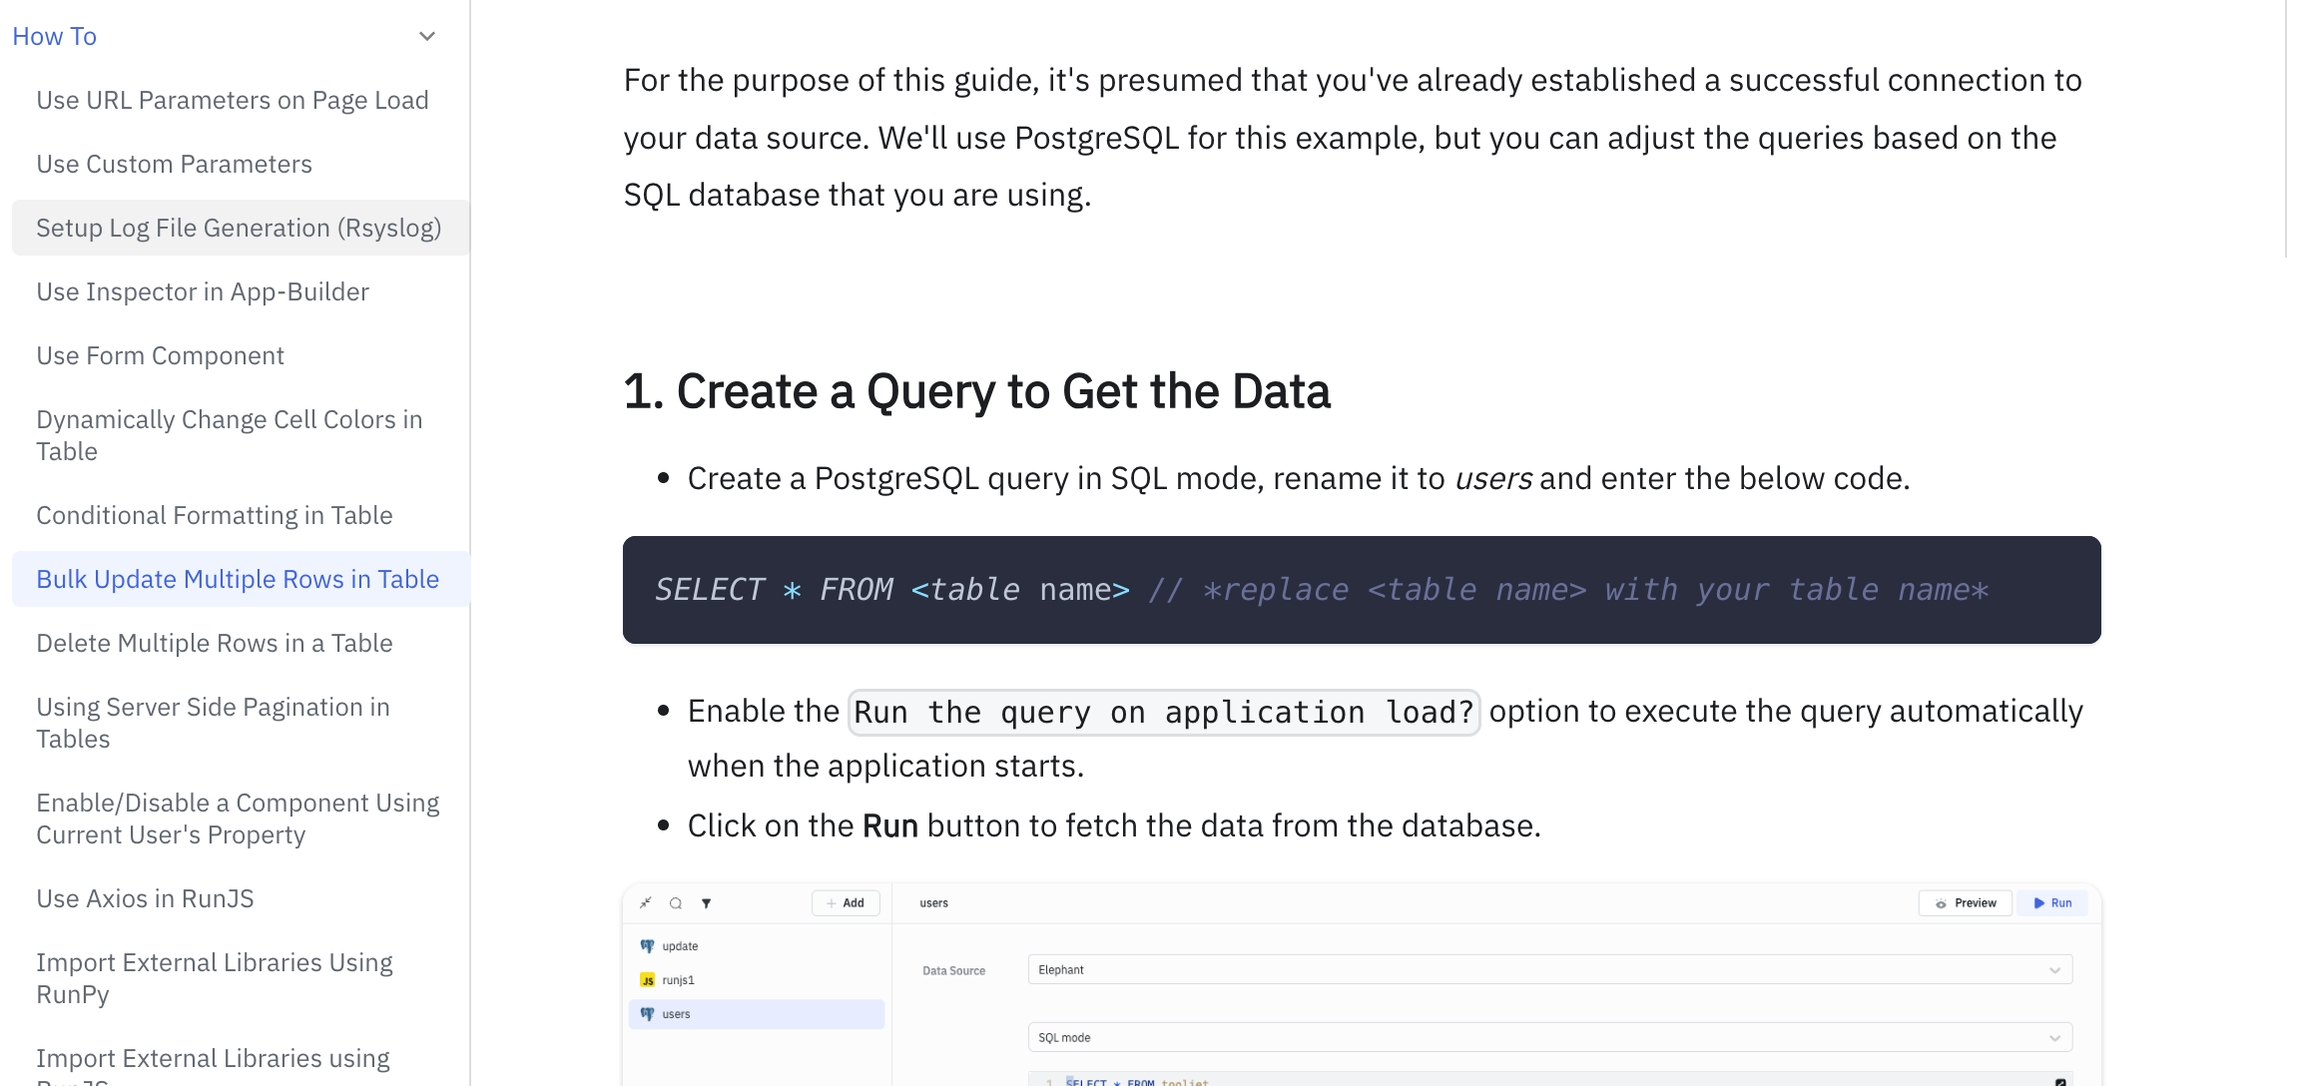2304x1086 pixels.
Task: Click the SELECT query code block
Action: [x=1360, y=590]
